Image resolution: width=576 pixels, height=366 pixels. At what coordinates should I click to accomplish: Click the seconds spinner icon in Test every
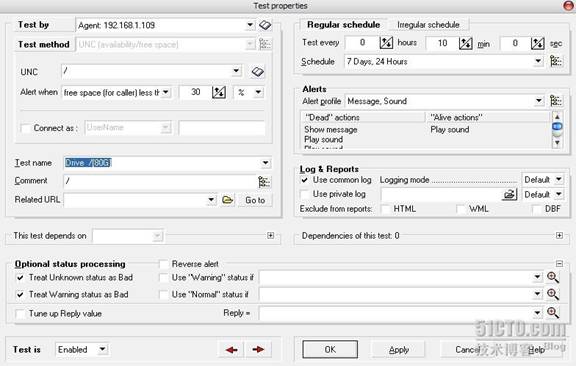(x=537, y=43)
